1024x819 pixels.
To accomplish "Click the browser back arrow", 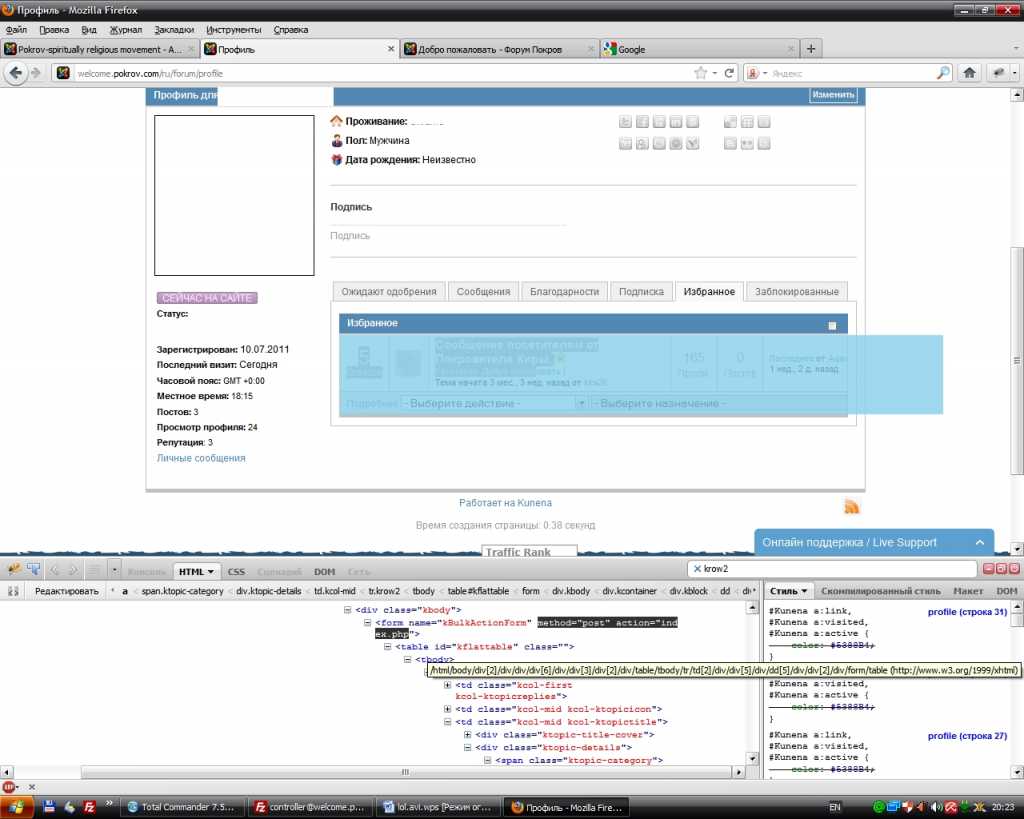I will [x=15, y=73].
